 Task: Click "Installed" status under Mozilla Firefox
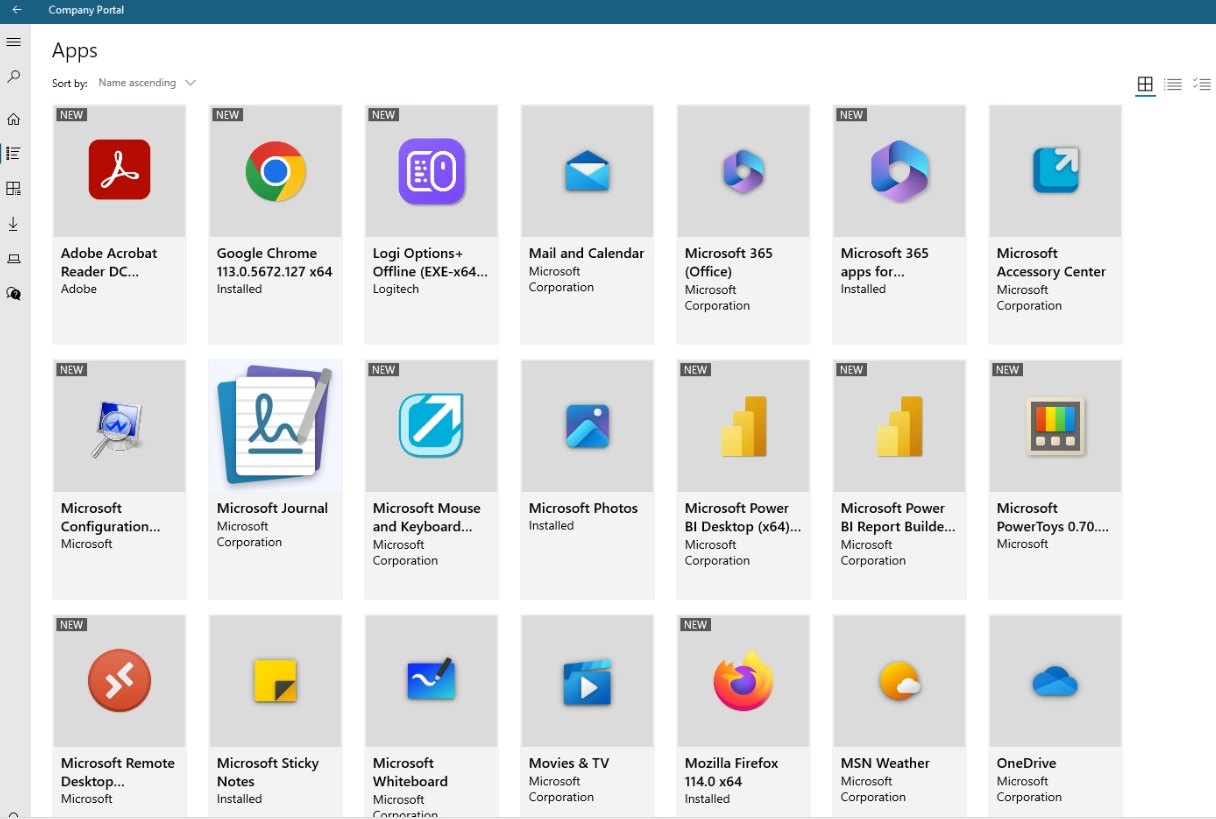tap(707, 799)
